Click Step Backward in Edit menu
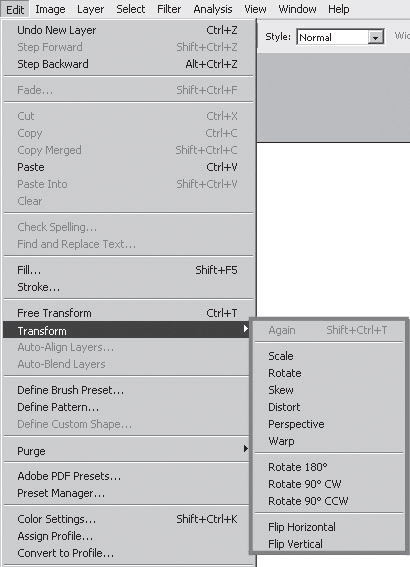Screen dimensions: 410x567 coord(128,64)
